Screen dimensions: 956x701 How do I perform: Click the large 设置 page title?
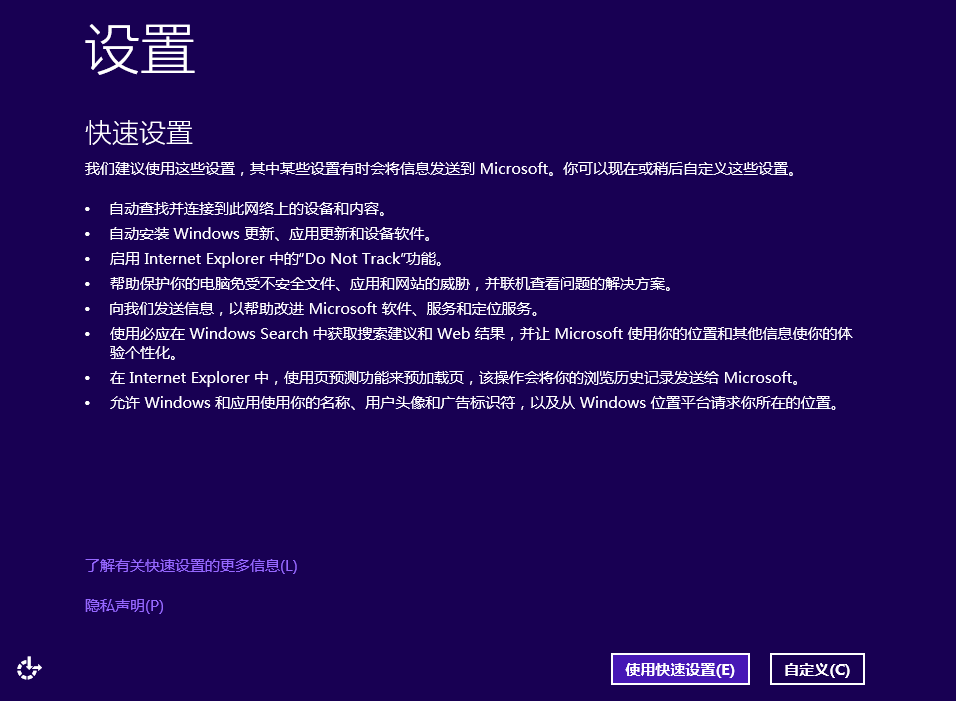pyautogui.click(x=140, y=48)
